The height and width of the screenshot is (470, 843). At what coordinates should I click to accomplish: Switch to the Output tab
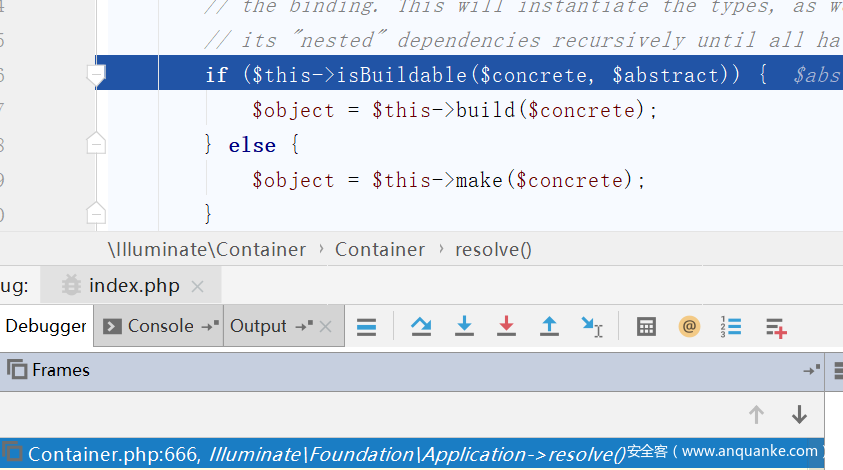point(283,326)
